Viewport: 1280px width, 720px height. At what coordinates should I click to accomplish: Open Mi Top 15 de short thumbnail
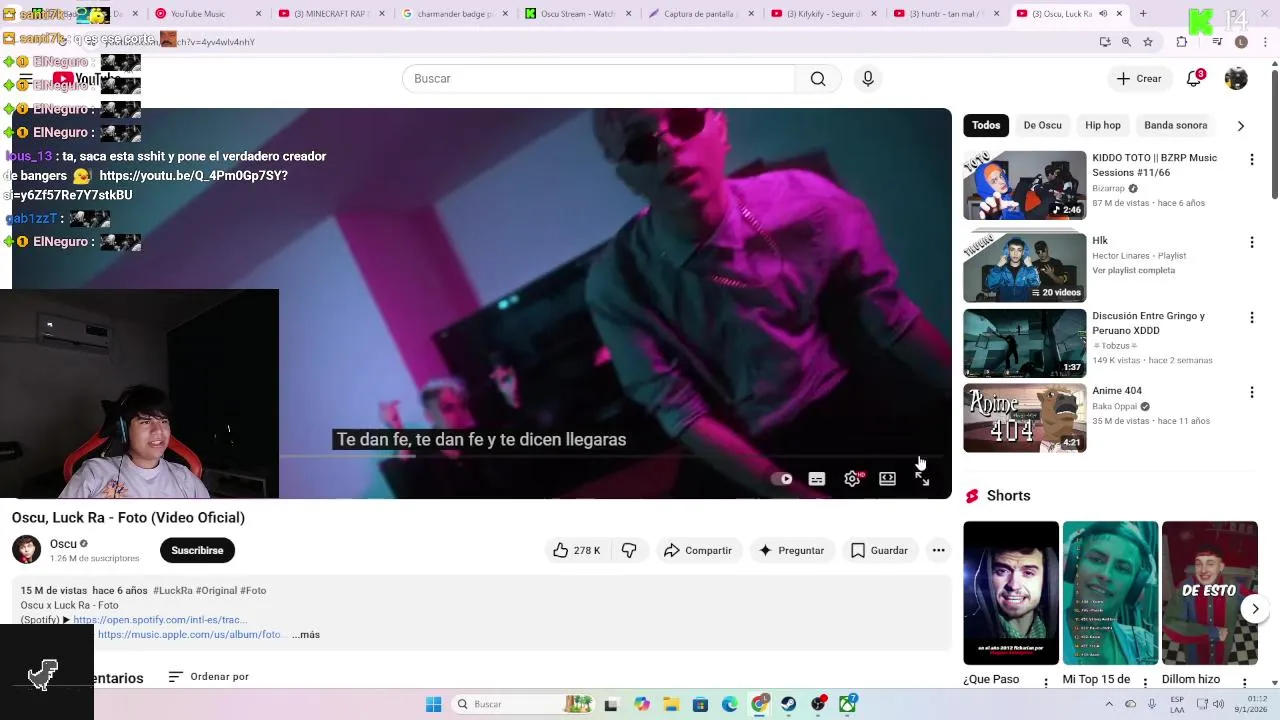tap(1110, 593)
